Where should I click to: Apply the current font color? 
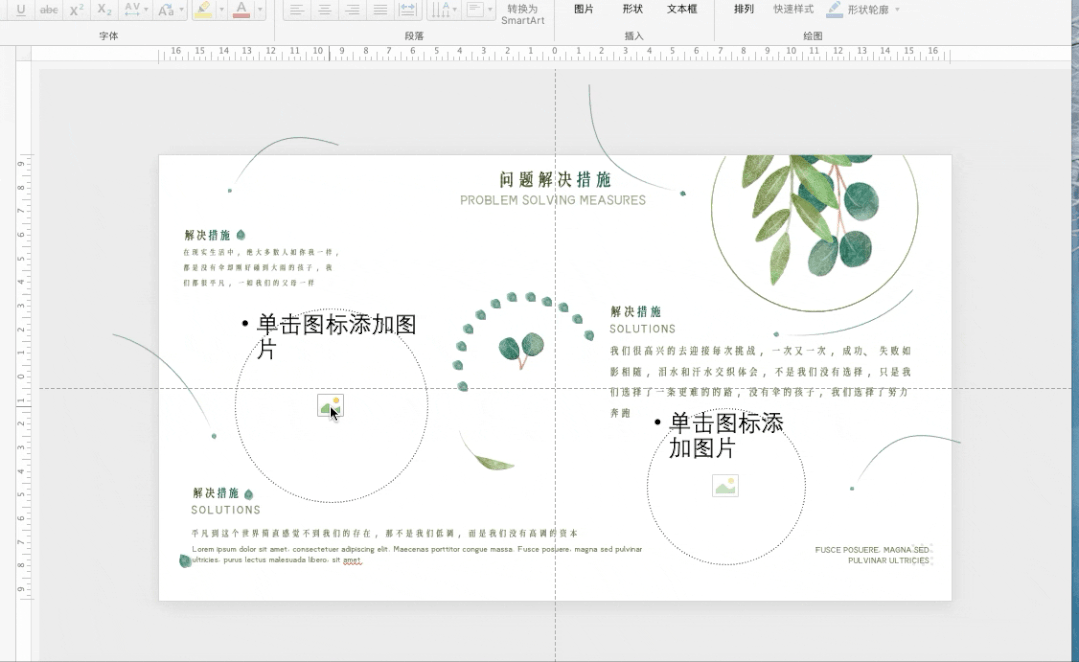240,10
